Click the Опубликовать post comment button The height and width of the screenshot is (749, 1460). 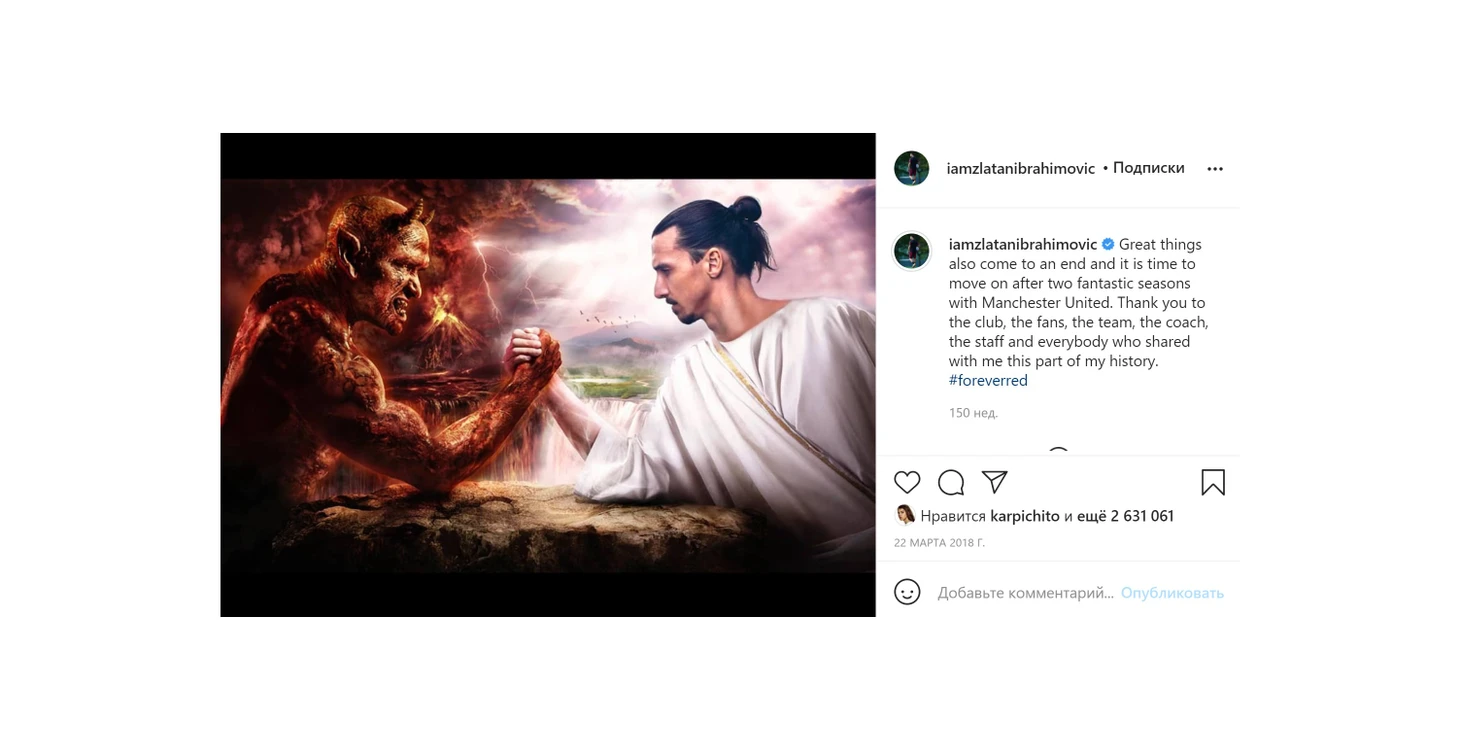pos(1172,593)
